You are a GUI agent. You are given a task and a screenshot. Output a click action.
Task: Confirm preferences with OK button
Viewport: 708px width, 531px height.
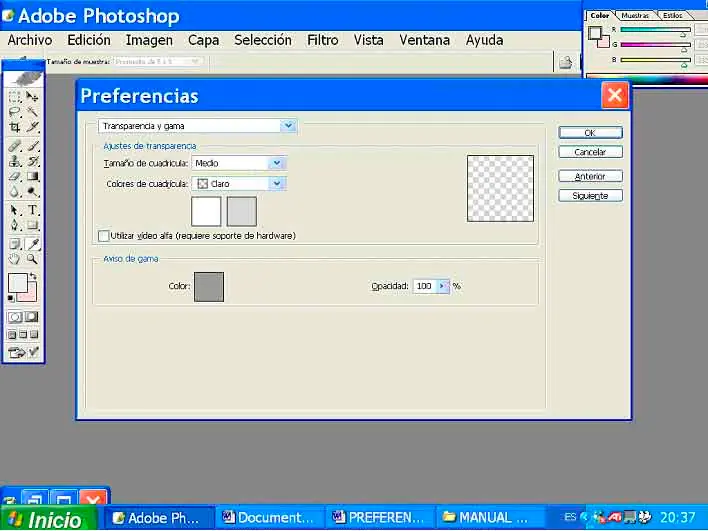591,133
